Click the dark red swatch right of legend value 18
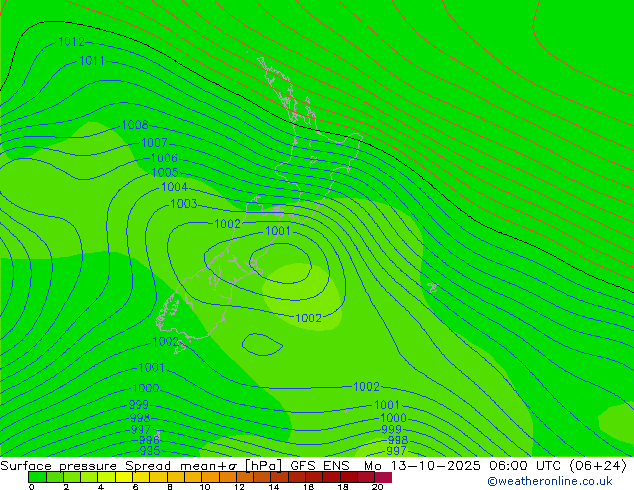This screenshot has width=634, height=490. (x=349, y=477)
